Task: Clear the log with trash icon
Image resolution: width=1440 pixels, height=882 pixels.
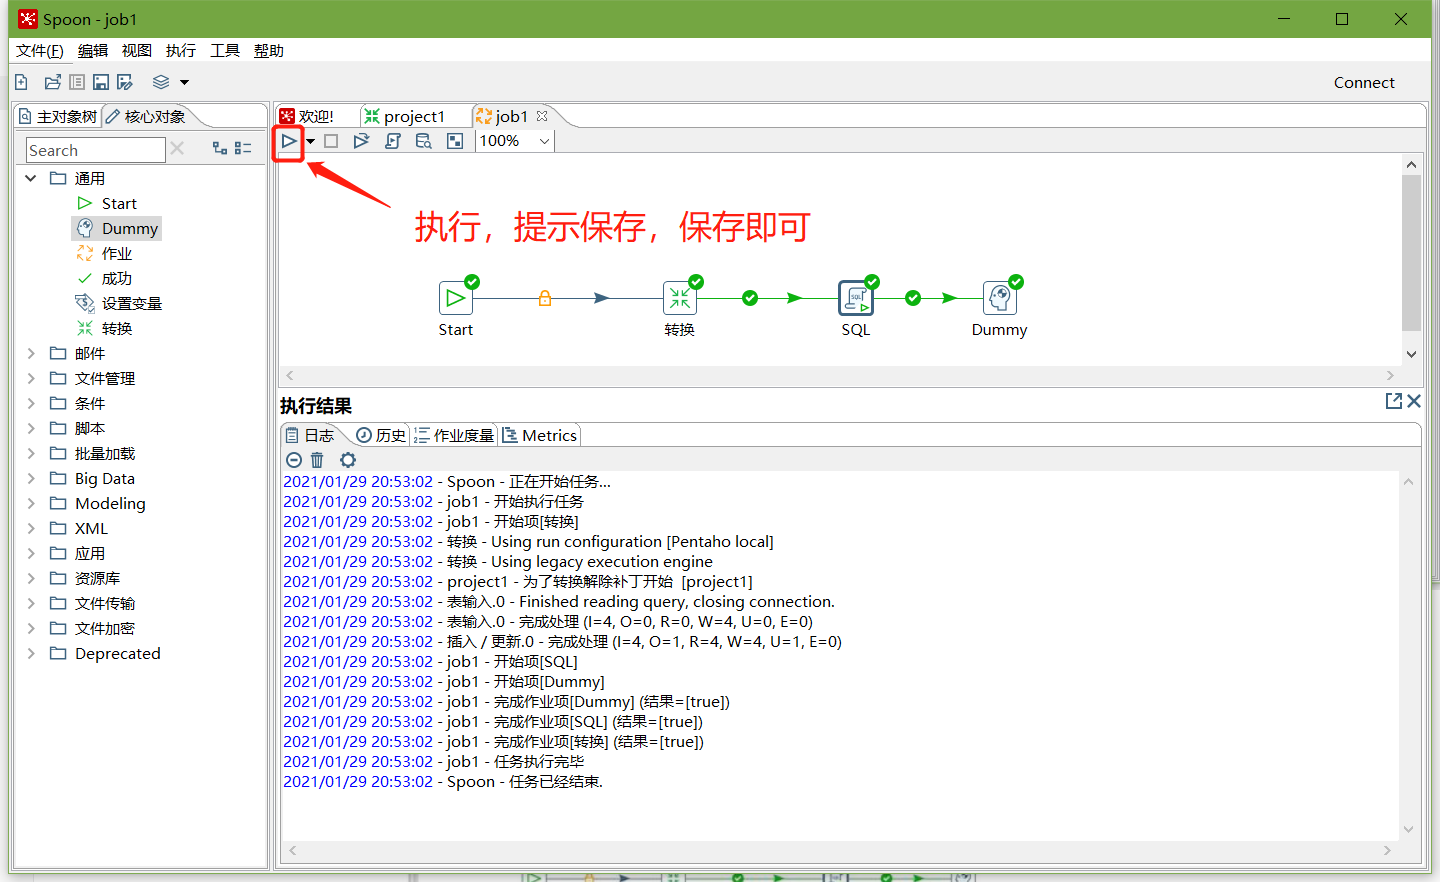Action: [317, 460]
